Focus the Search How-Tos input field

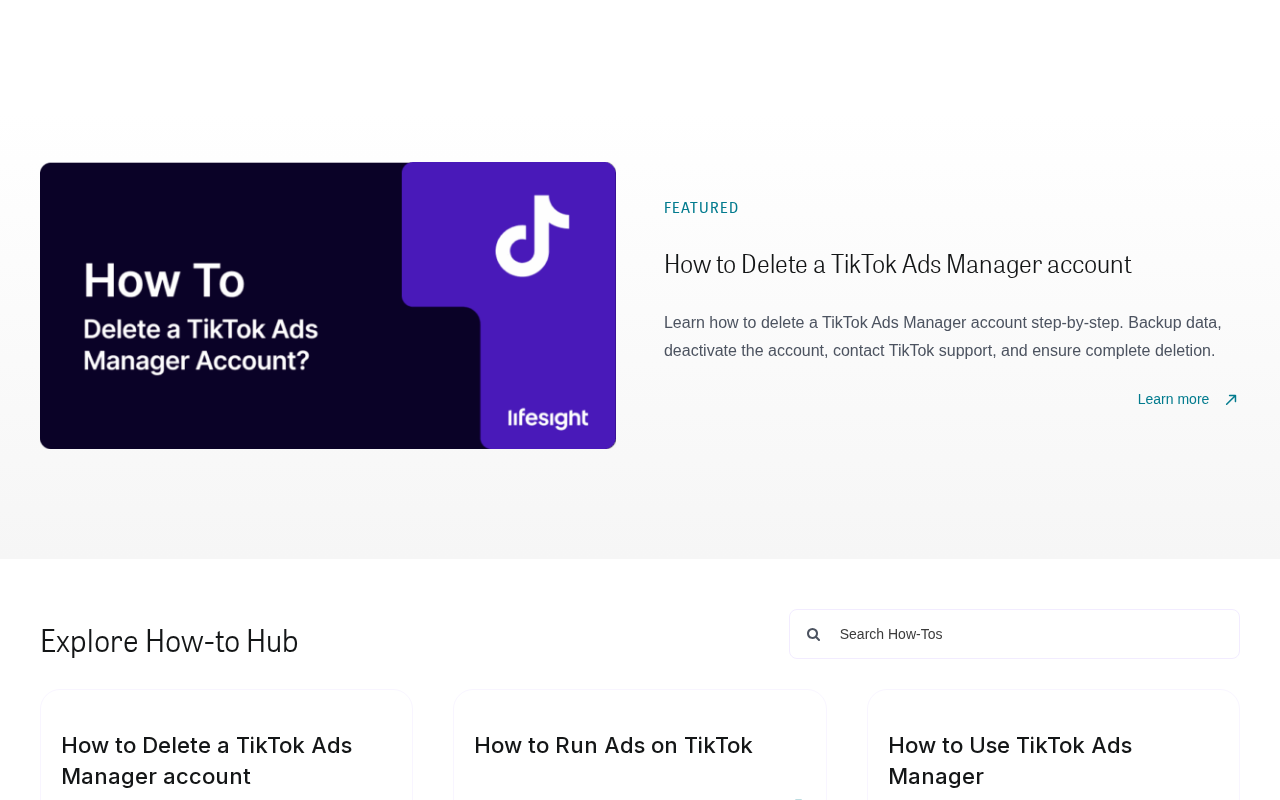pyautogui.click(x=1014, y=634)
